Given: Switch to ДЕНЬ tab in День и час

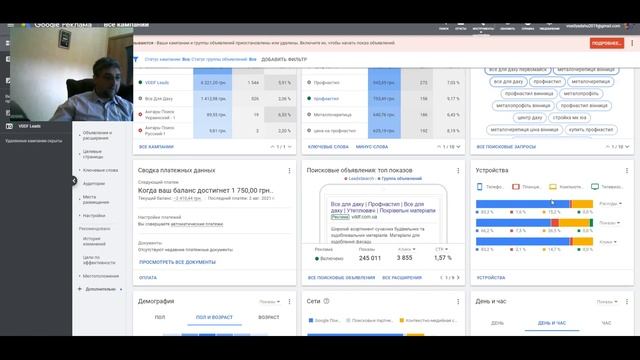Looking at the screenshot, I should (x=497, y=323).
